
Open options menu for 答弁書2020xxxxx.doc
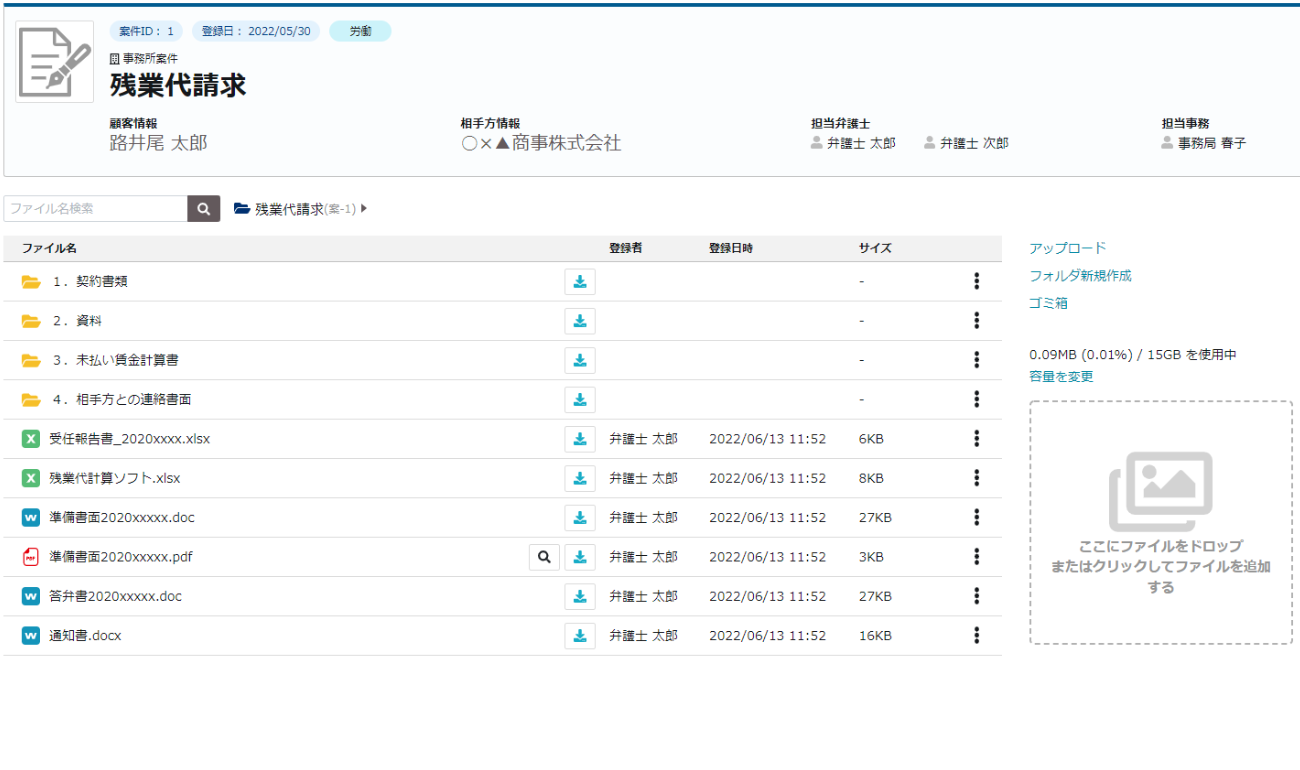[976, 597]
